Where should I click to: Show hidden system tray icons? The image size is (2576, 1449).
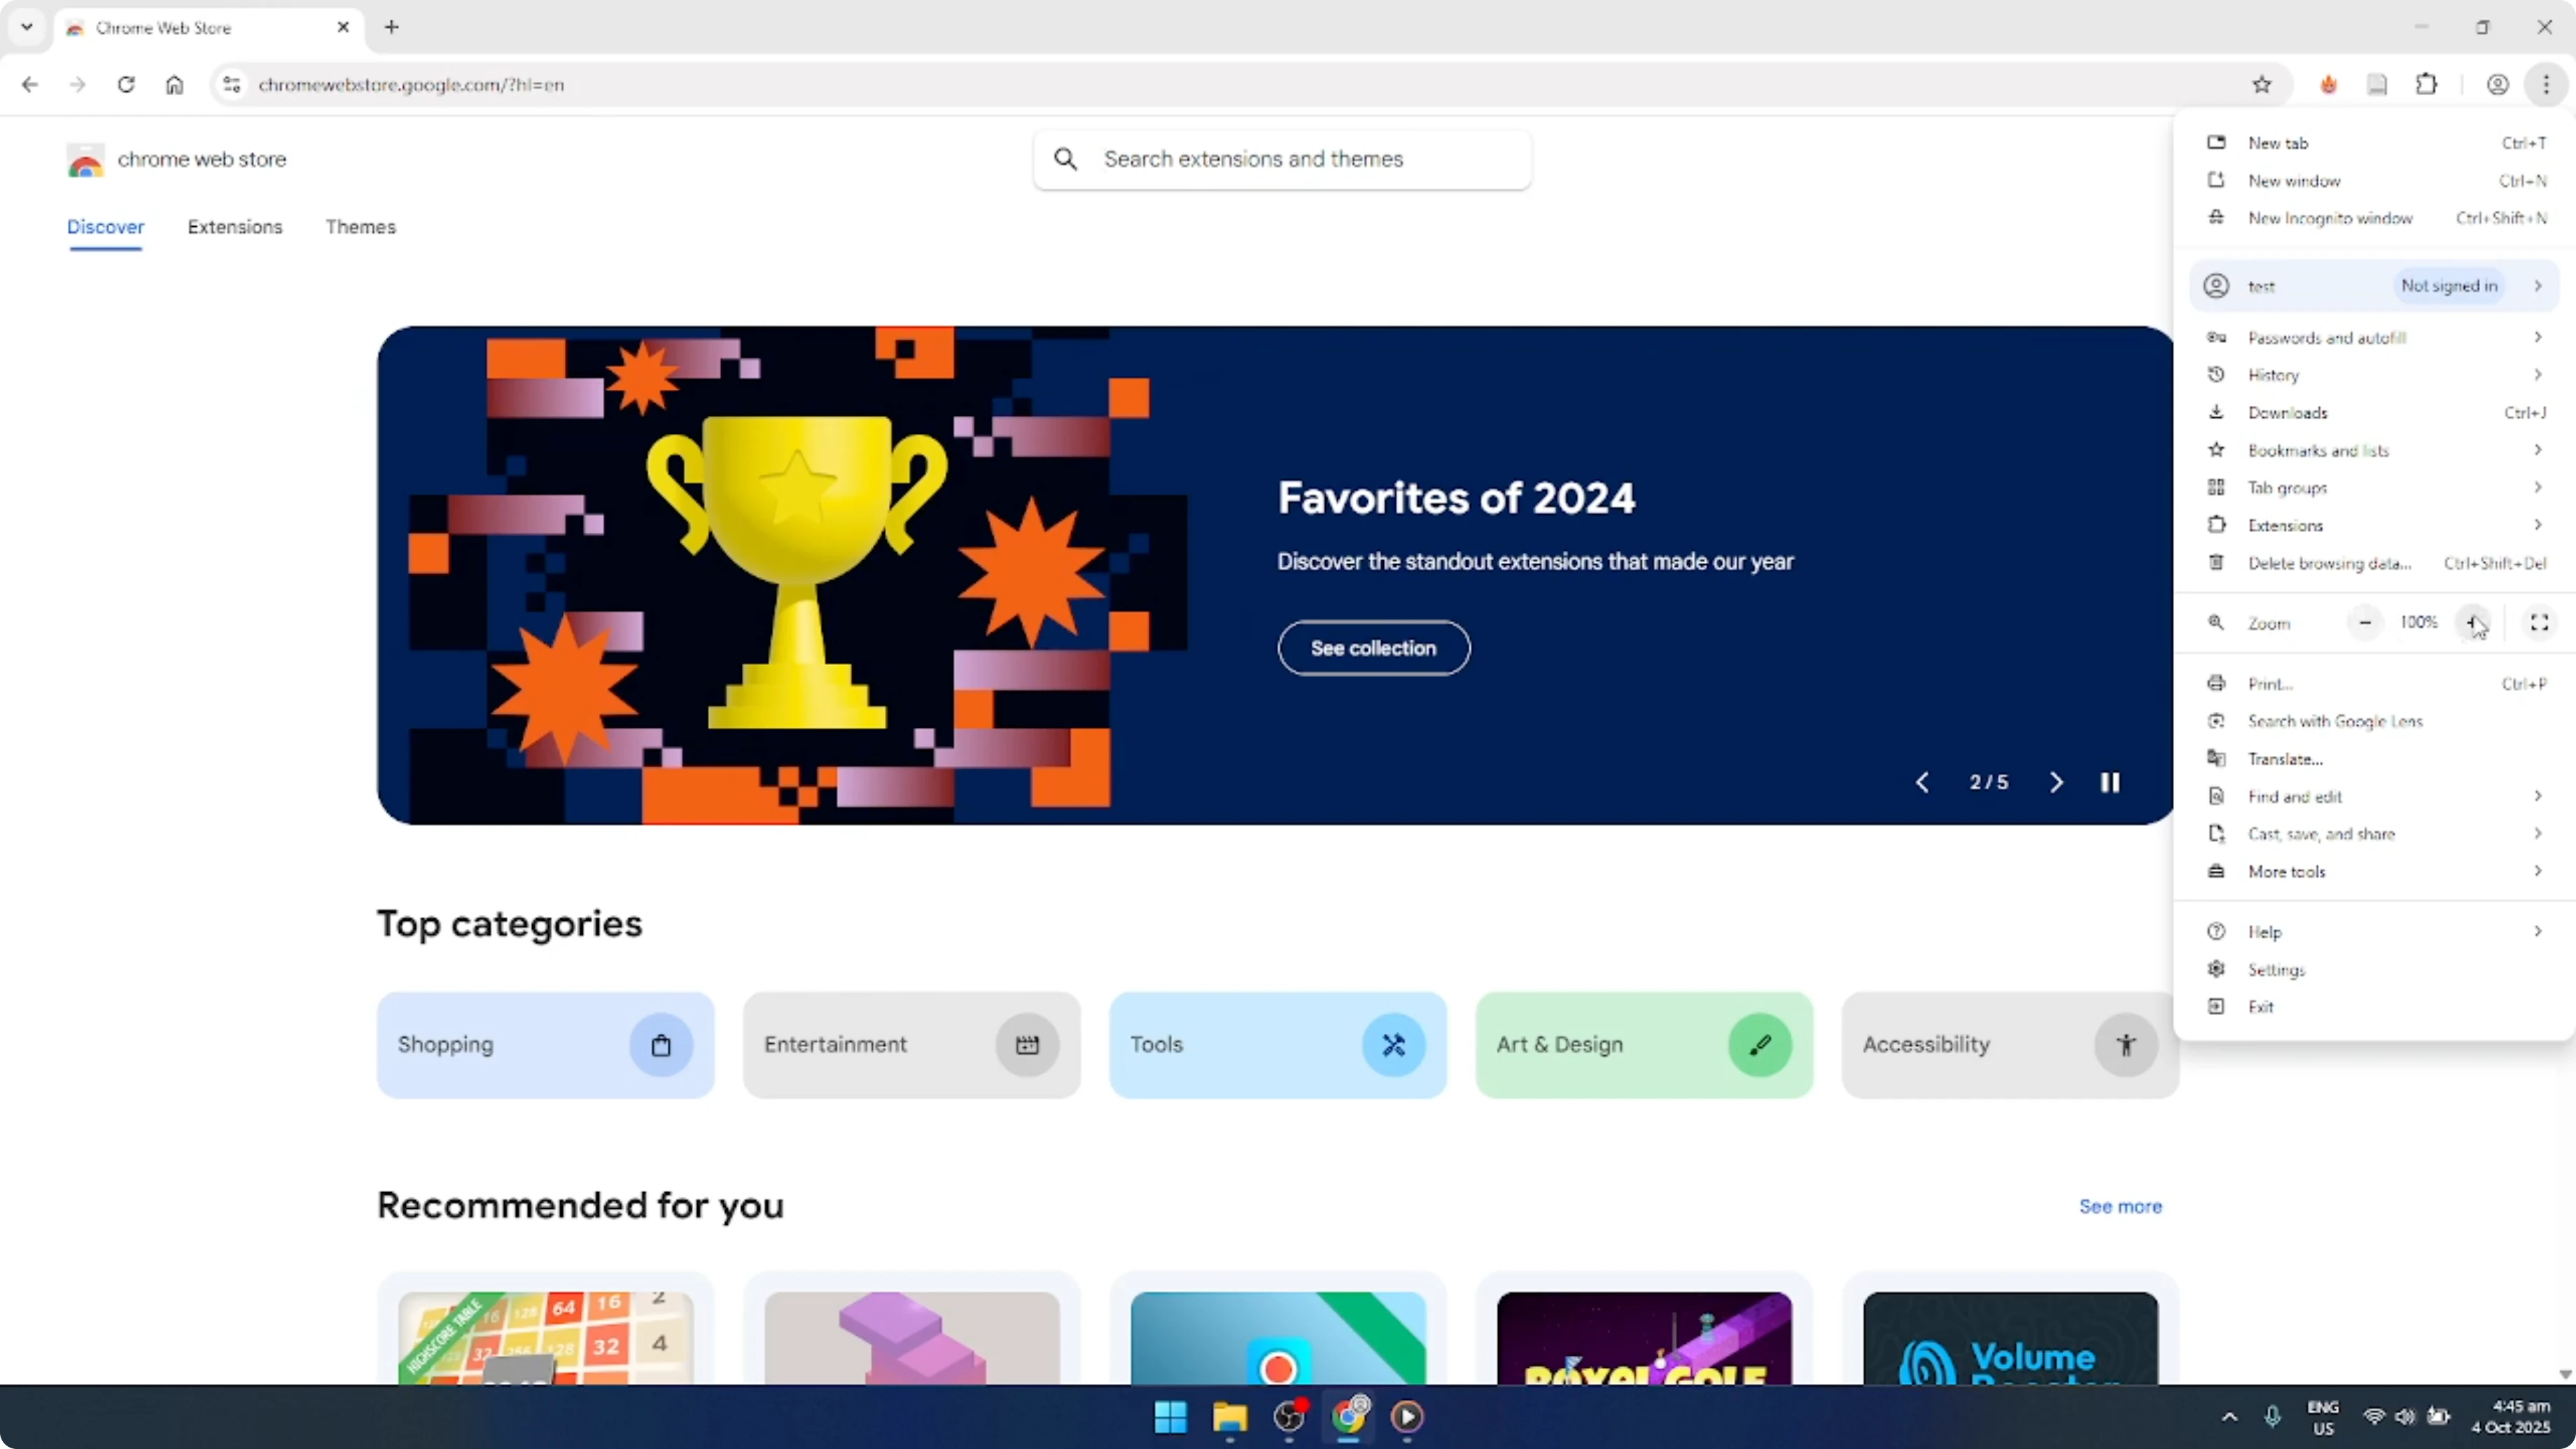[2230, 1417]
